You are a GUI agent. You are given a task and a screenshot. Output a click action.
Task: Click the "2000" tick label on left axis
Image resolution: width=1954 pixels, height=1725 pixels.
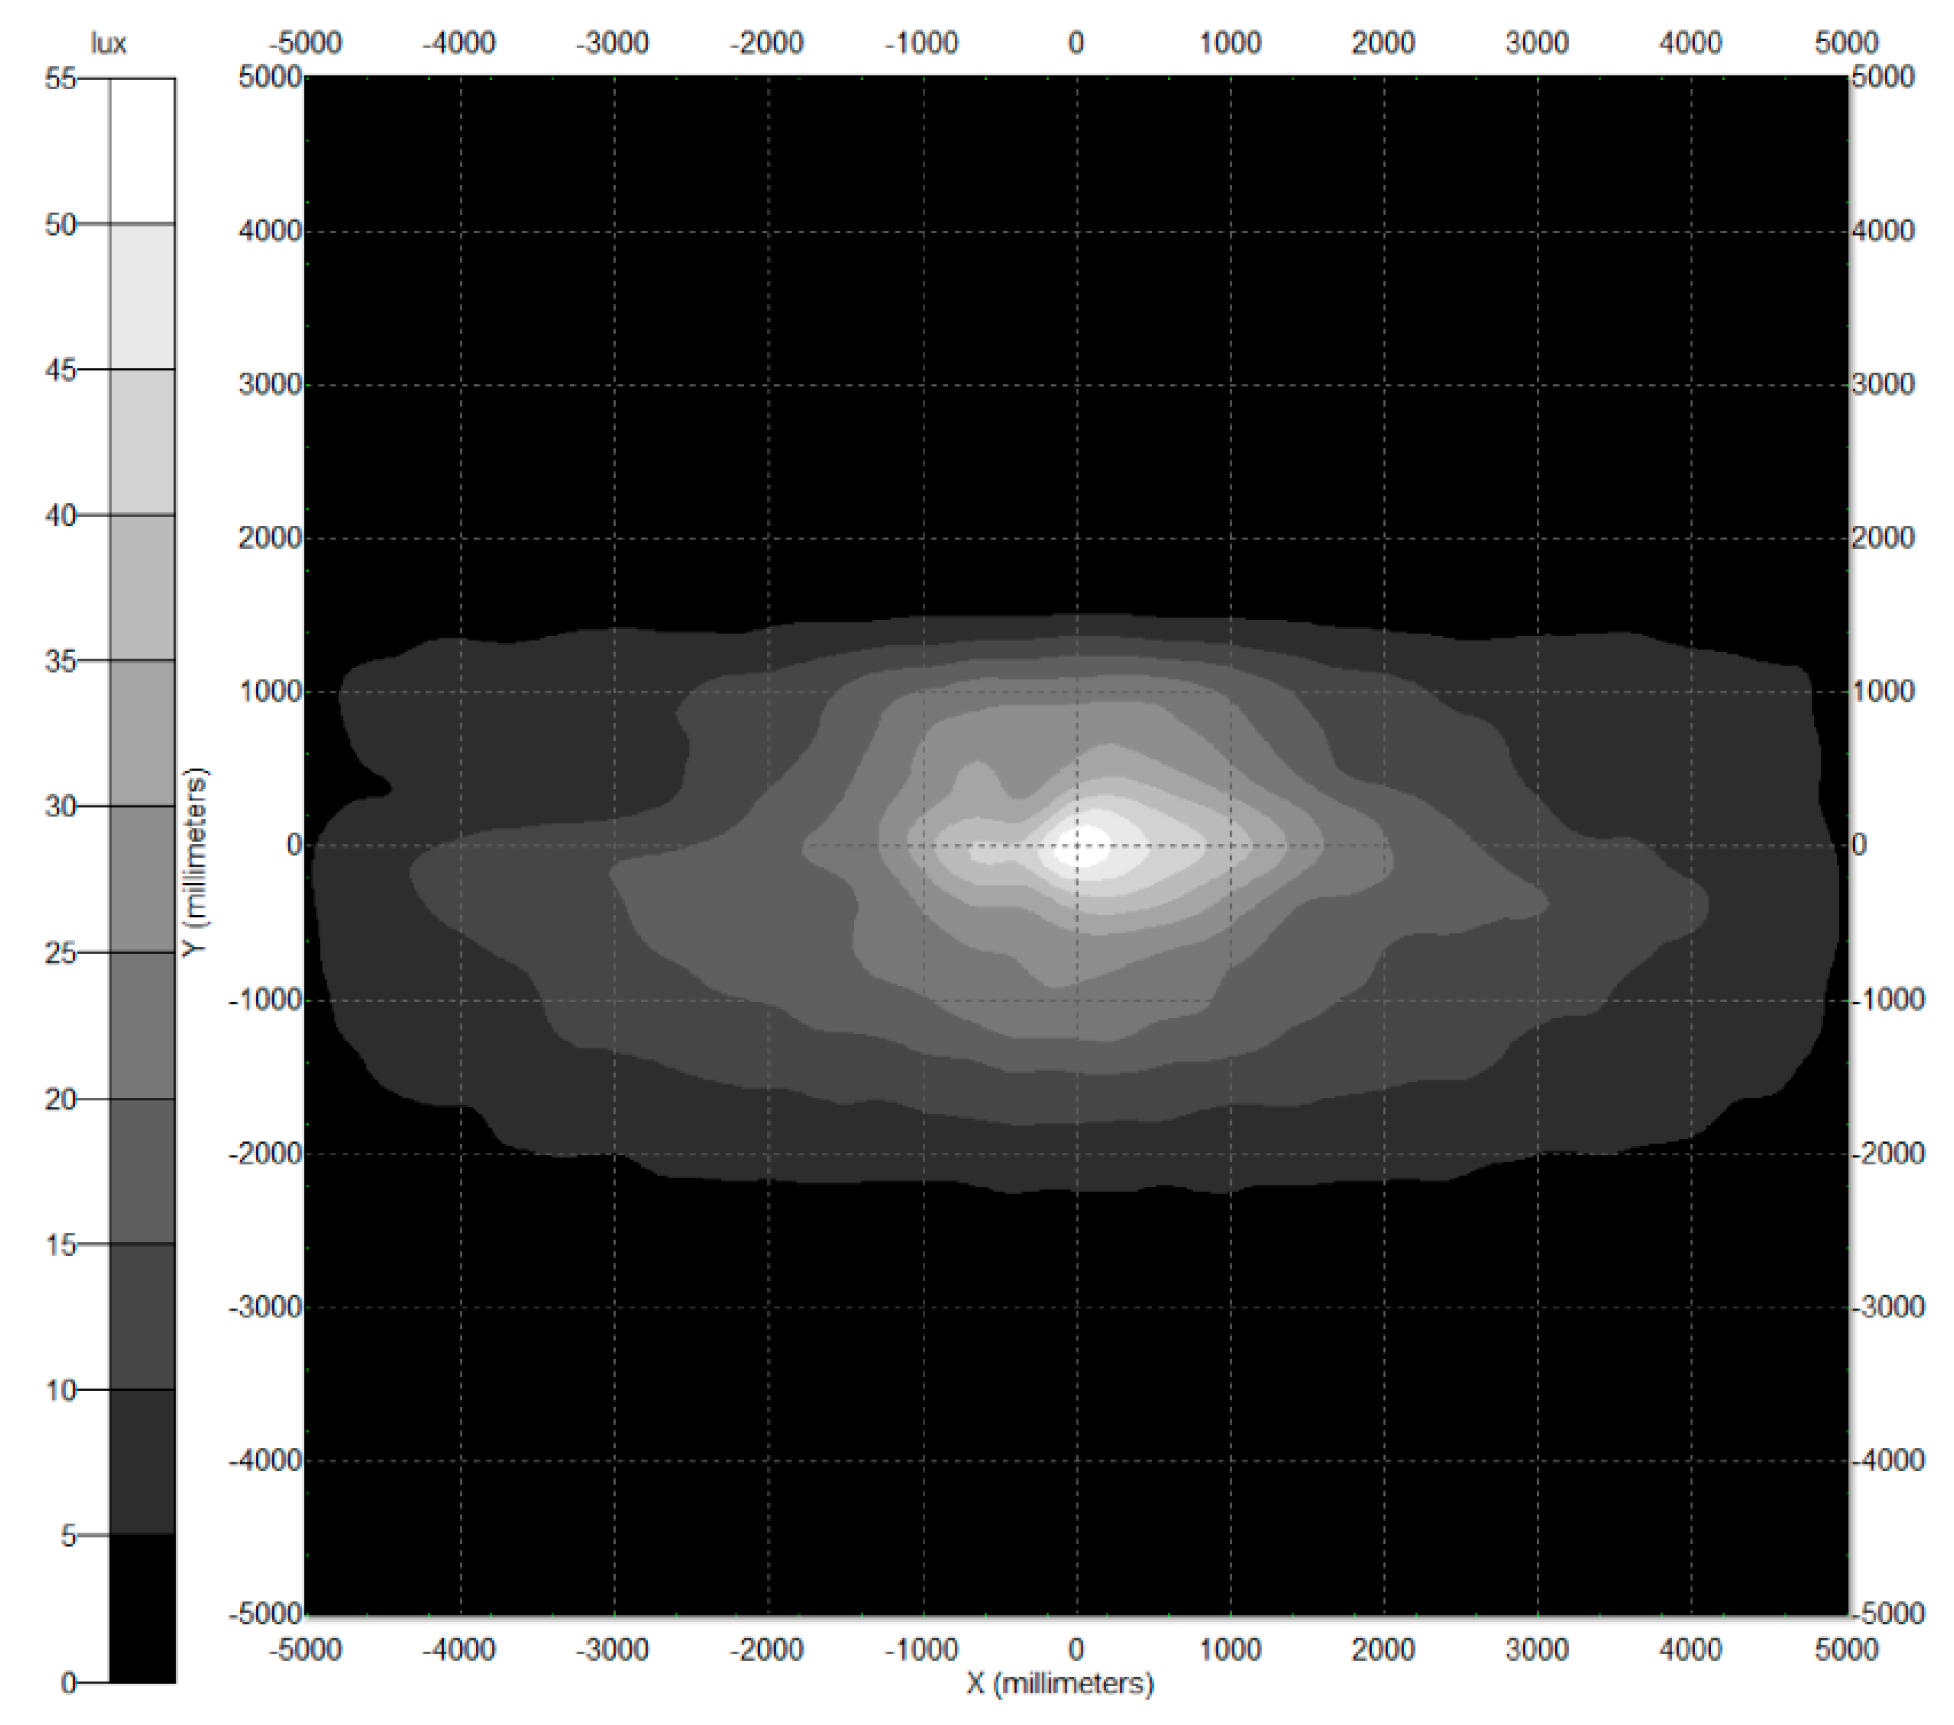point(269,538)
